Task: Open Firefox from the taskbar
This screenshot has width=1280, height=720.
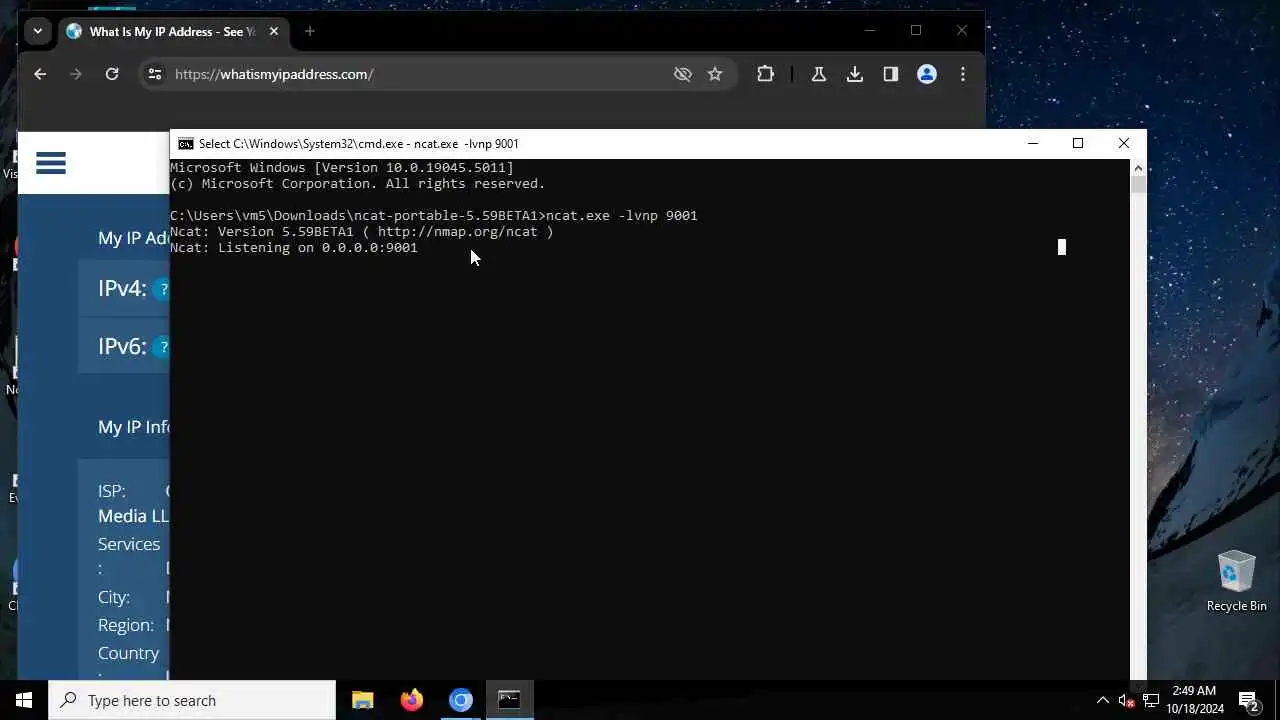Action: tap(412, 700)
